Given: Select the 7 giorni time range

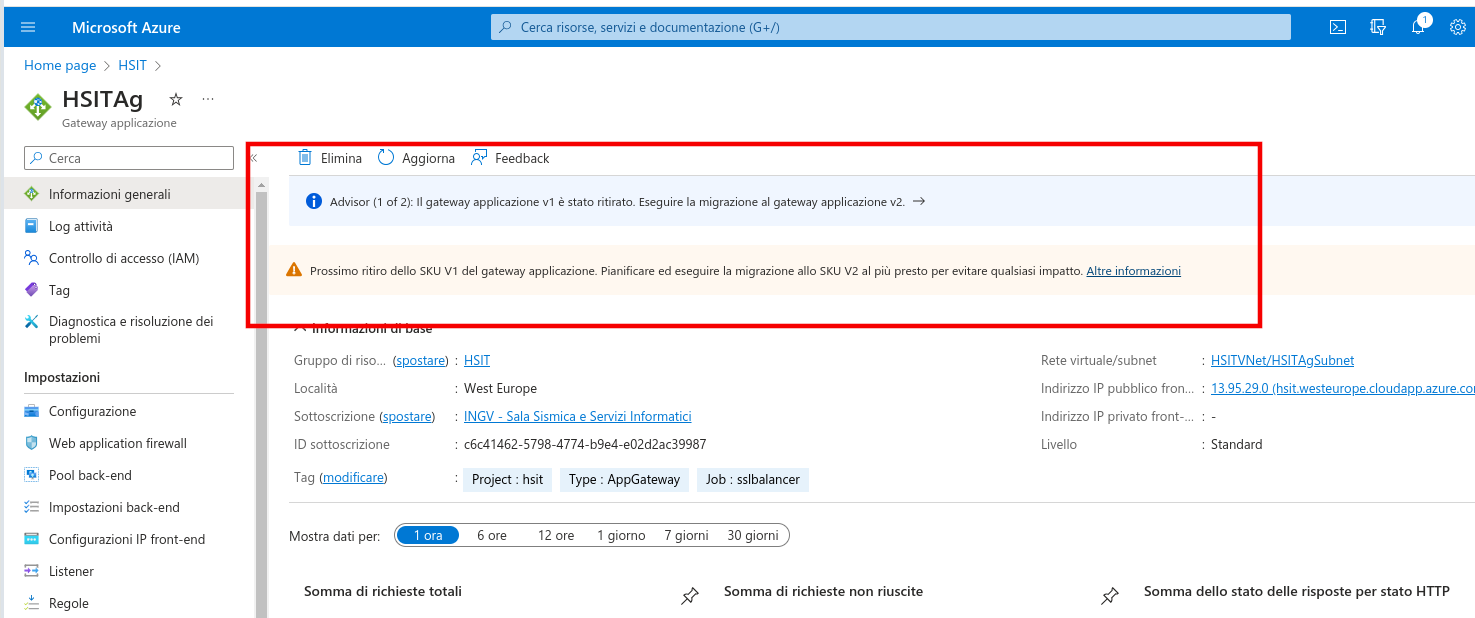Looking at the screenshot, I should click(x=686, y=535).
